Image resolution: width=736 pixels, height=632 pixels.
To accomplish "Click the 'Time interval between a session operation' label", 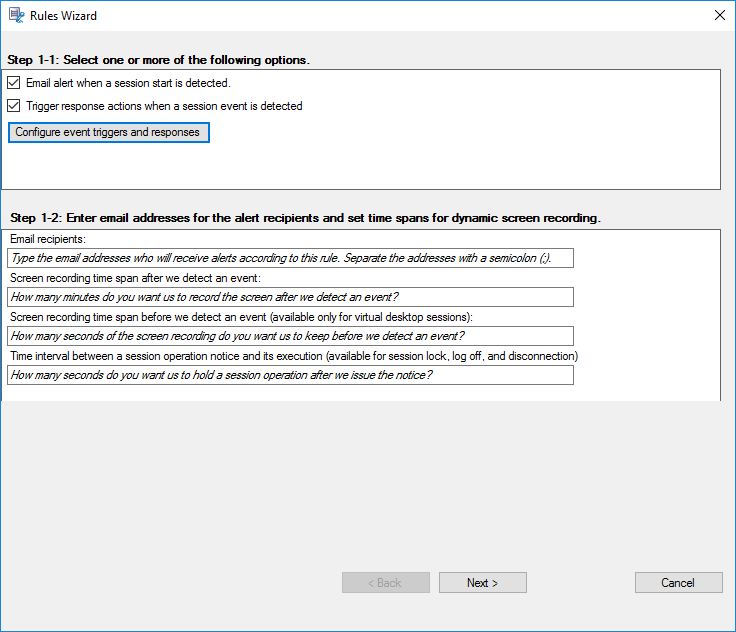I will coord(294,356).
